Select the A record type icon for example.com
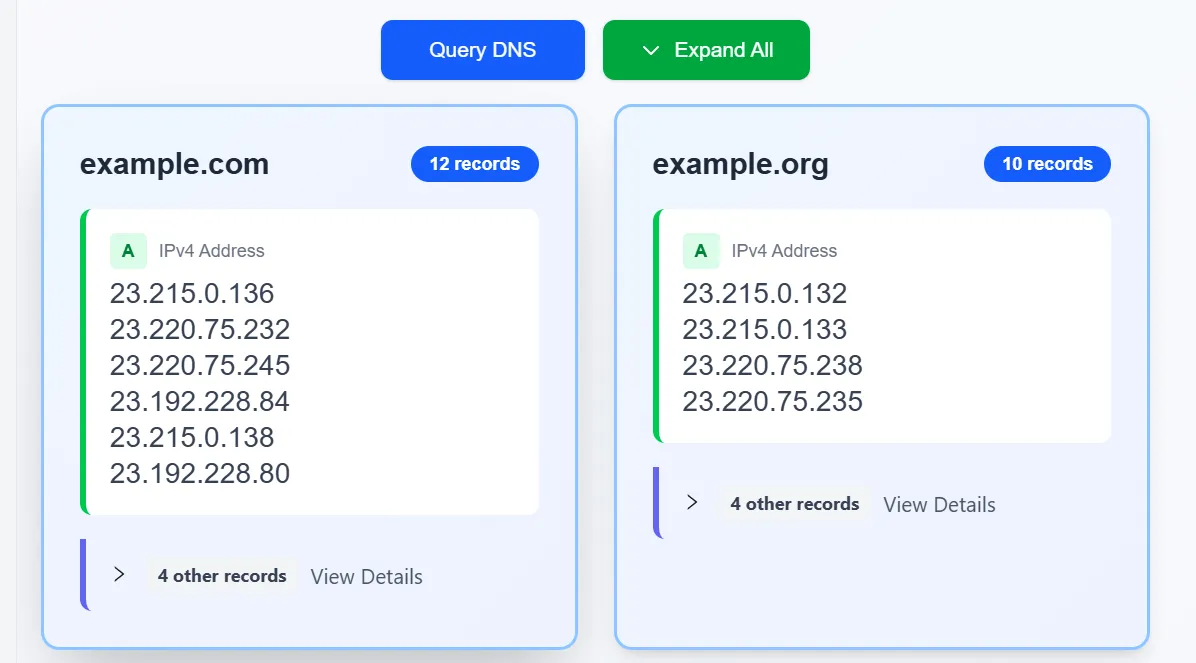The height and width of the screenshot is (663, 1196). point(128,251)
